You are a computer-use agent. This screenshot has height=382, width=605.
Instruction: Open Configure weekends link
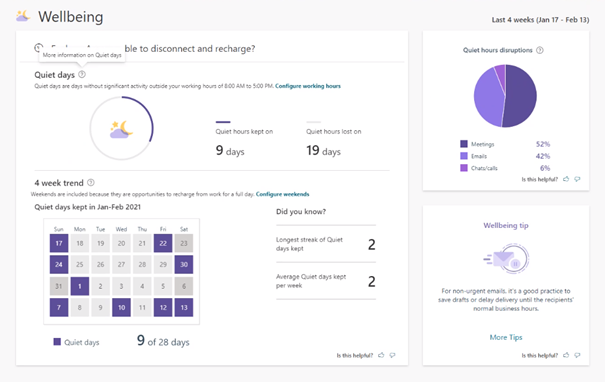tap(282, 194)
